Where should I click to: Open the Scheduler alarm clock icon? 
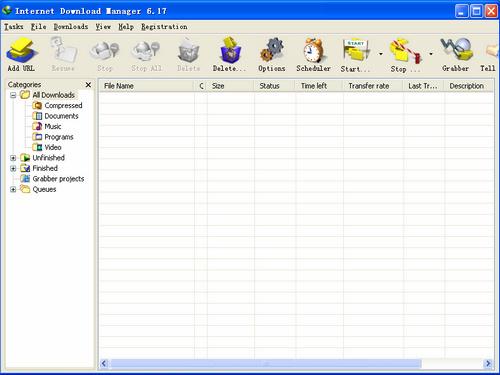pyautogui.click(x=313, y=51)
